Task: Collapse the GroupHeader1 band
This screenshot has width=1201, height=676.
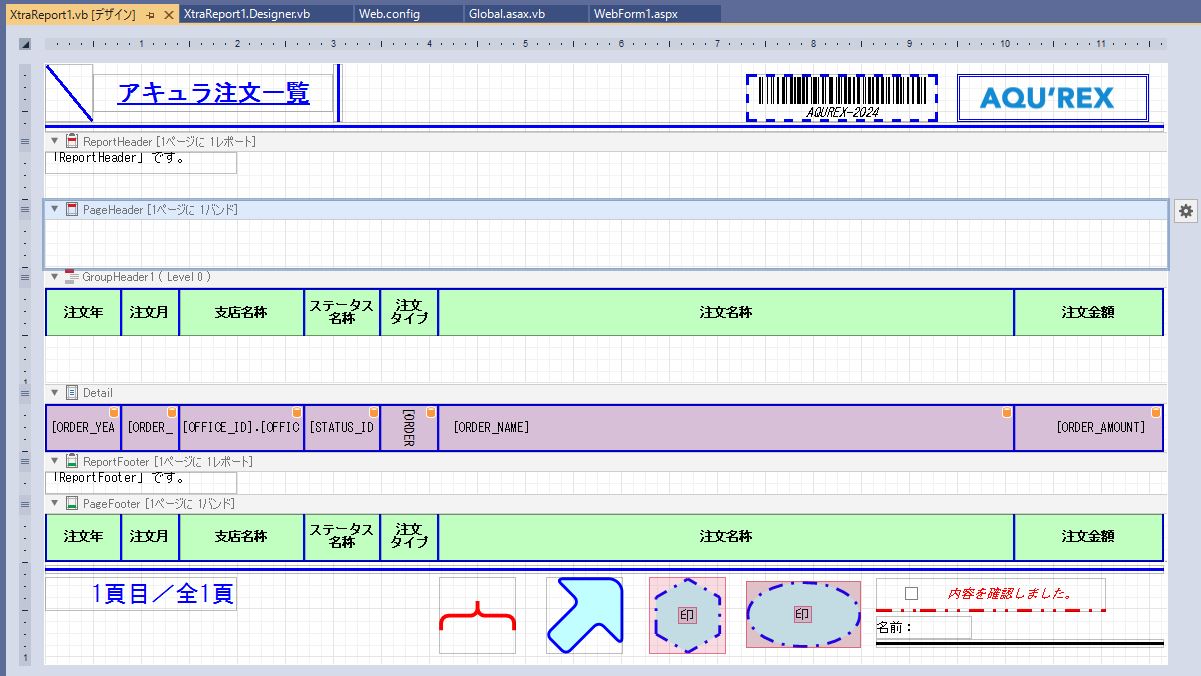Action: (55, 277)
